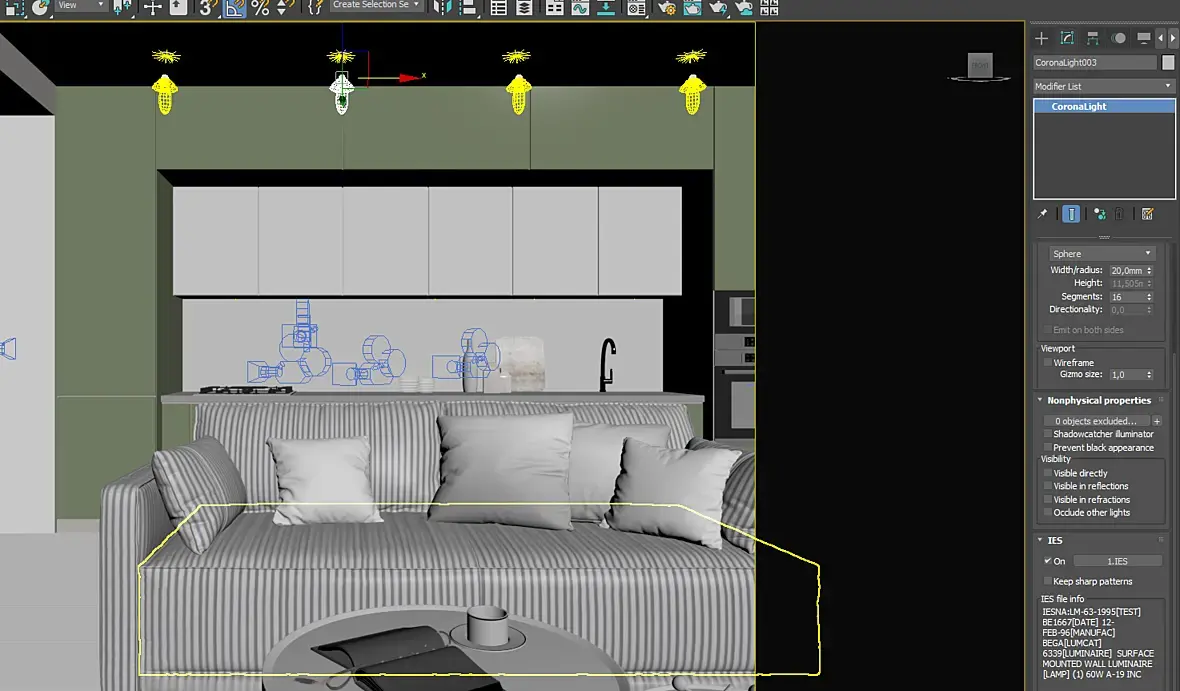1180x691 pixels.
Task: Open the Hierarchy tab in command panel
Action: coord(1093,38)
